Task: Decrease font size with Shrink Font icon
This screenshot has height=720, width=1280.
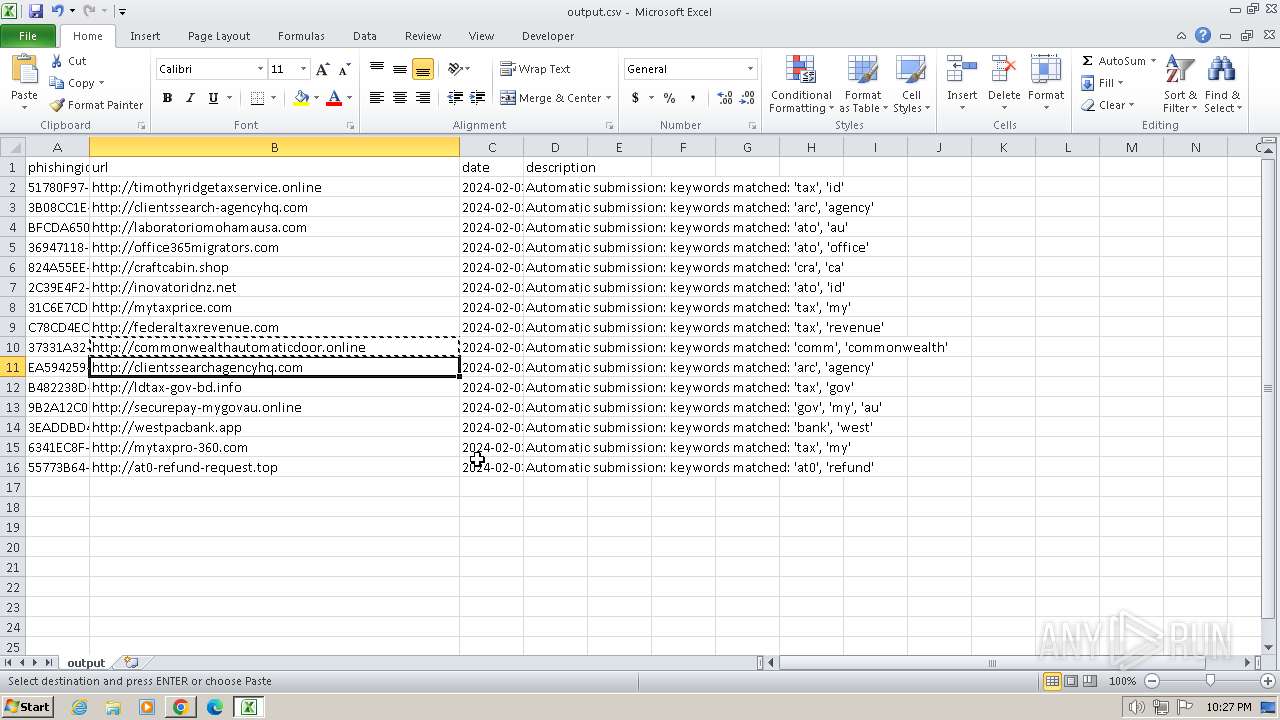Action: [x=344, y=69]
